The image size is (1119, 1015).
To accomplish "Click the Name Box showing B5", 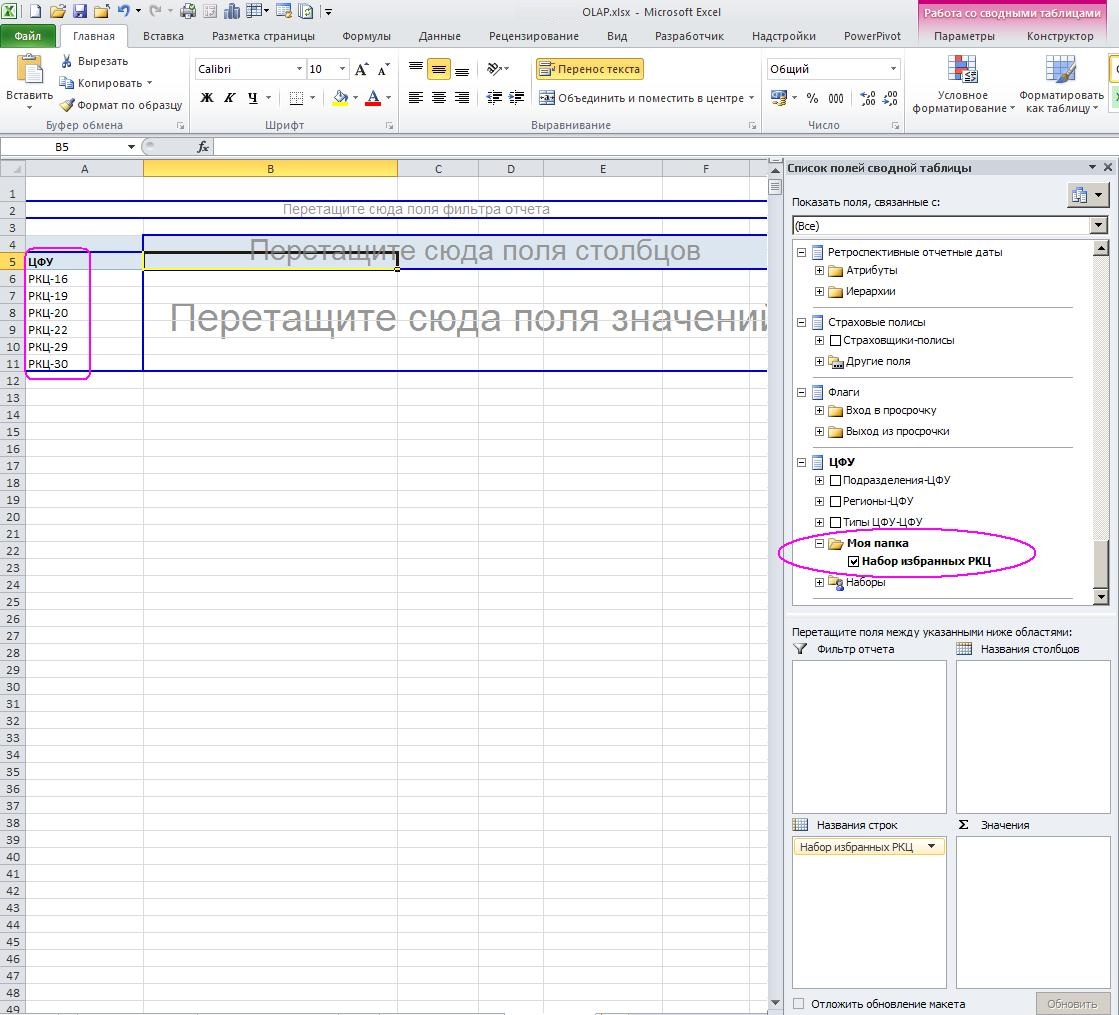I will [62, 146].
